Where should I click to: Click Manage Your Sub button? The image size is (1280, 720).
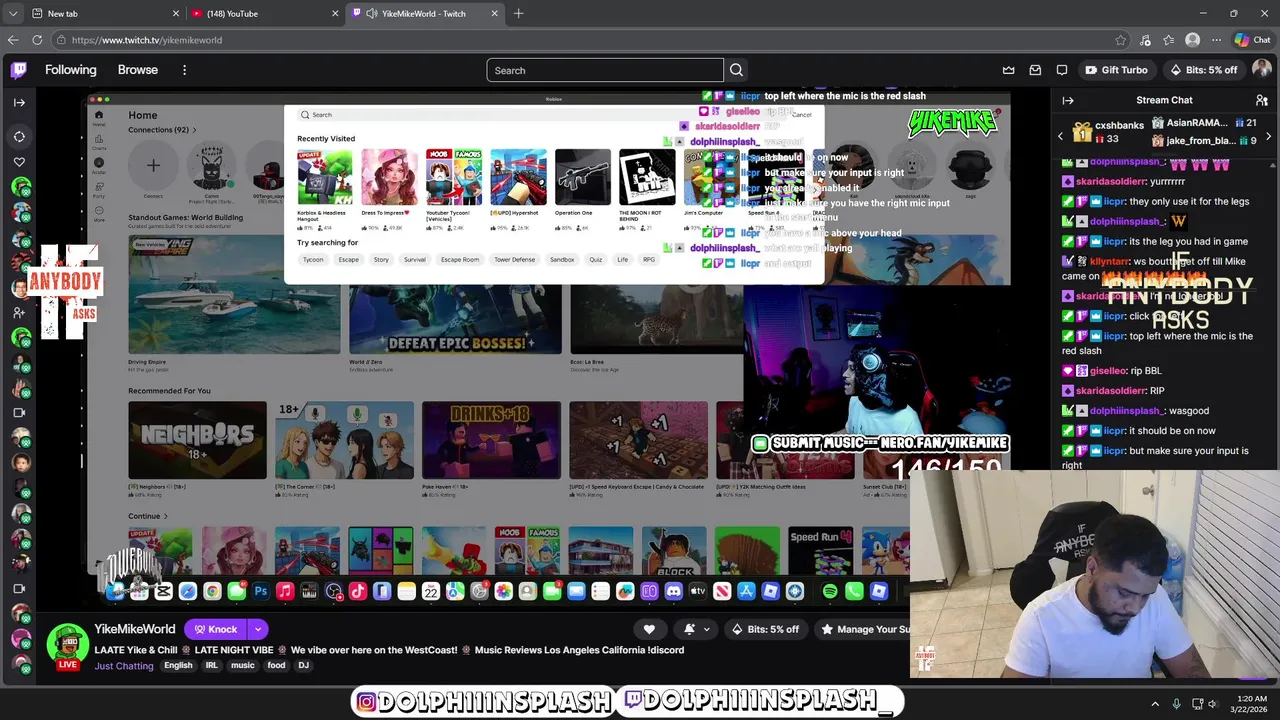(865, 629)
